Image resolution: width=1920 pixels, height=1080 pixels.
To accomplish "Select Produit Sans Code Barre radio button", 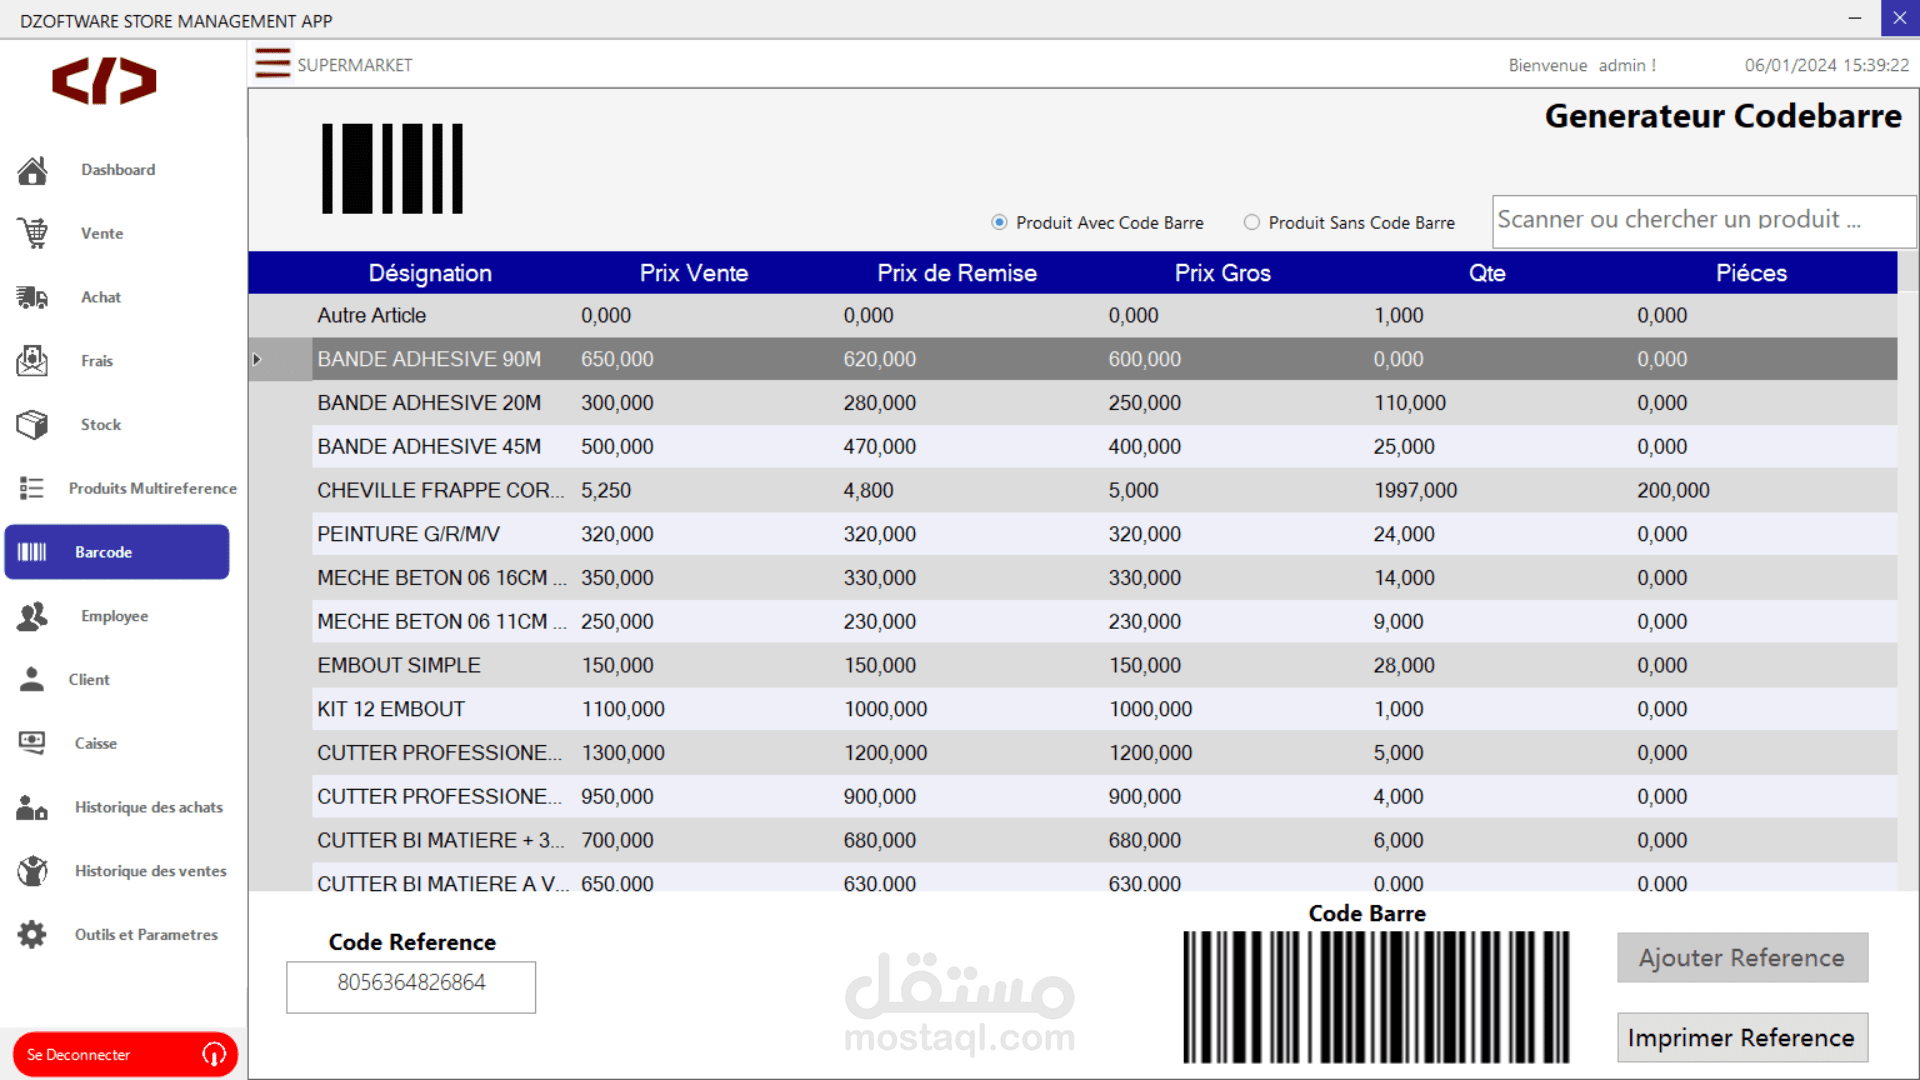I will click(1251, 222).
